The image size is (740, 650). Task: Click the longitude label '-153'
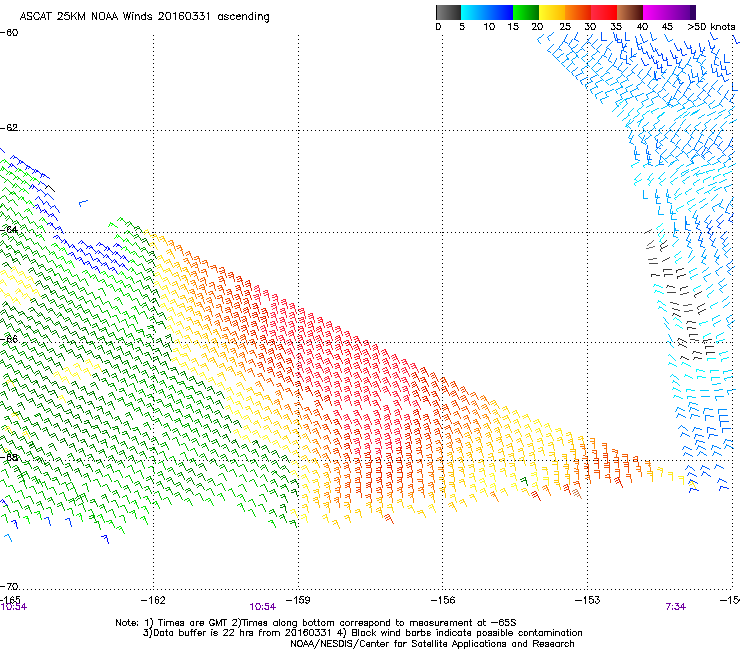pyautogui.click(x=588, y=600)
